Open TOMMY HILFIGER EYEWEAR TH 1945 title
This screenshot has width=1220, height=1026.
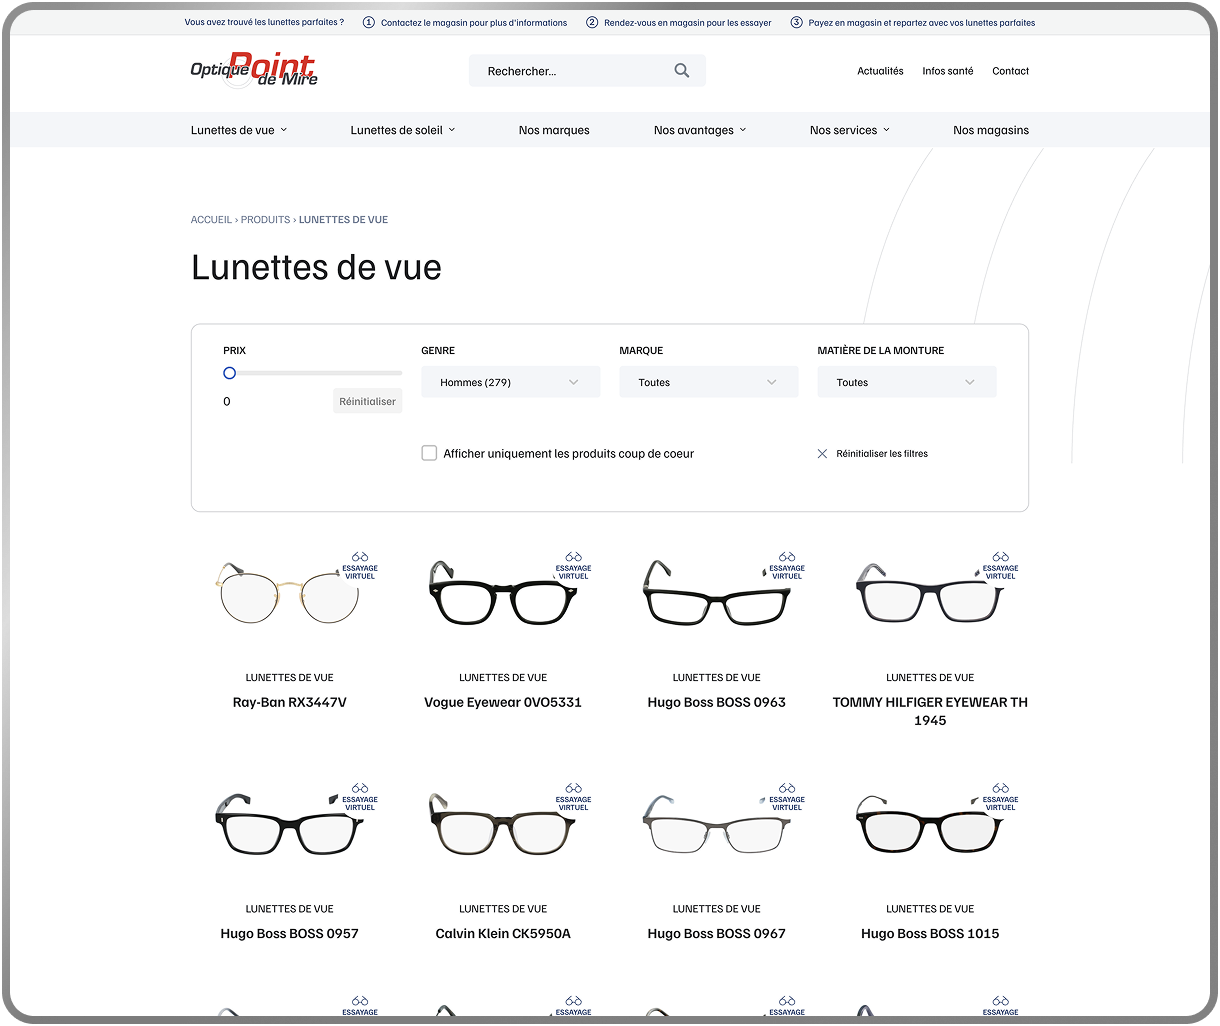[930, 711]
